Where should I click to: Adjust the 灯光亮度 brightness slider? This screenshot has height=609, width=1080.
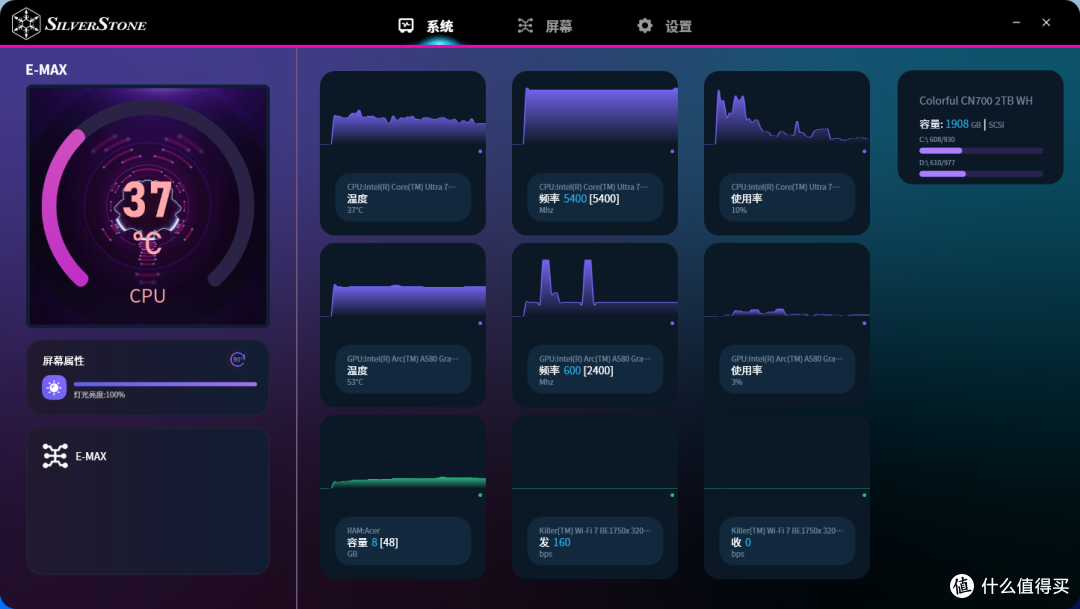(165, 384)
